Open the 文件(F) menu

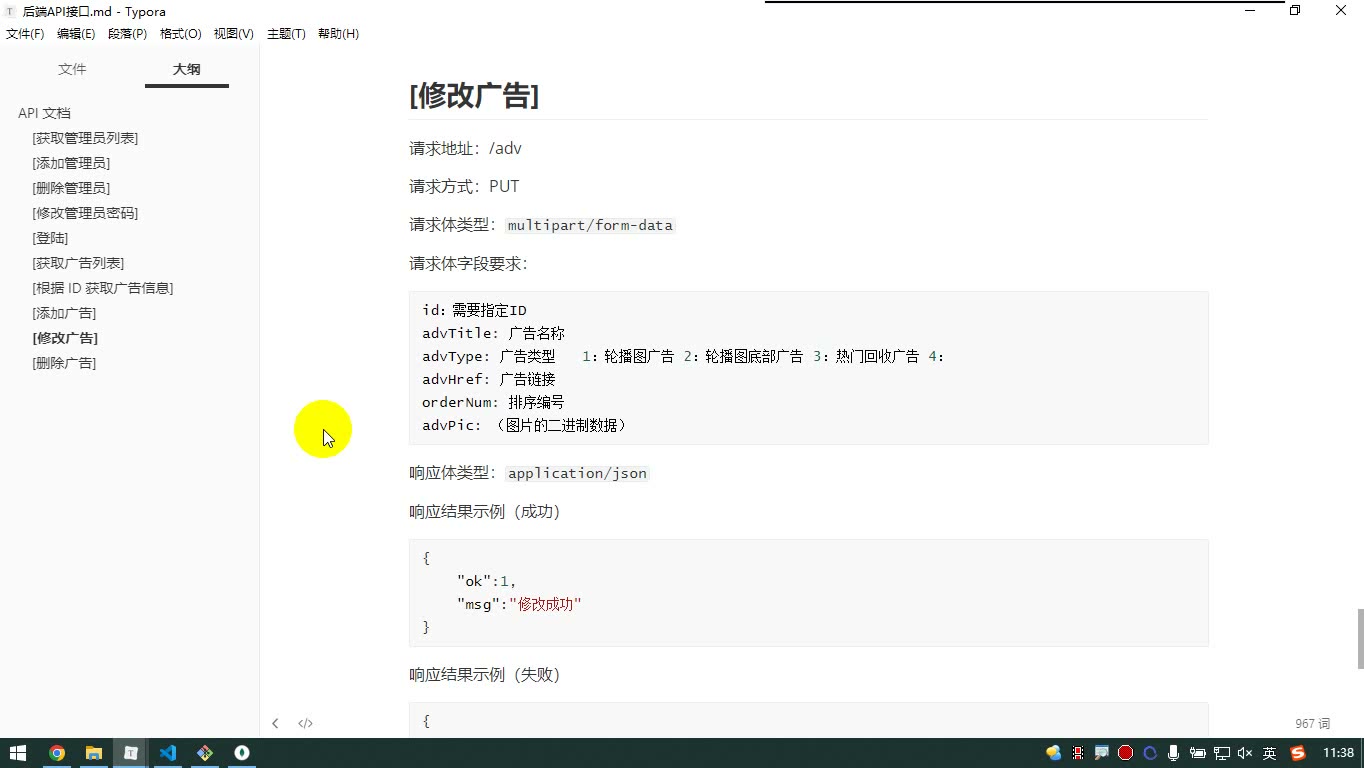[25, 34]
